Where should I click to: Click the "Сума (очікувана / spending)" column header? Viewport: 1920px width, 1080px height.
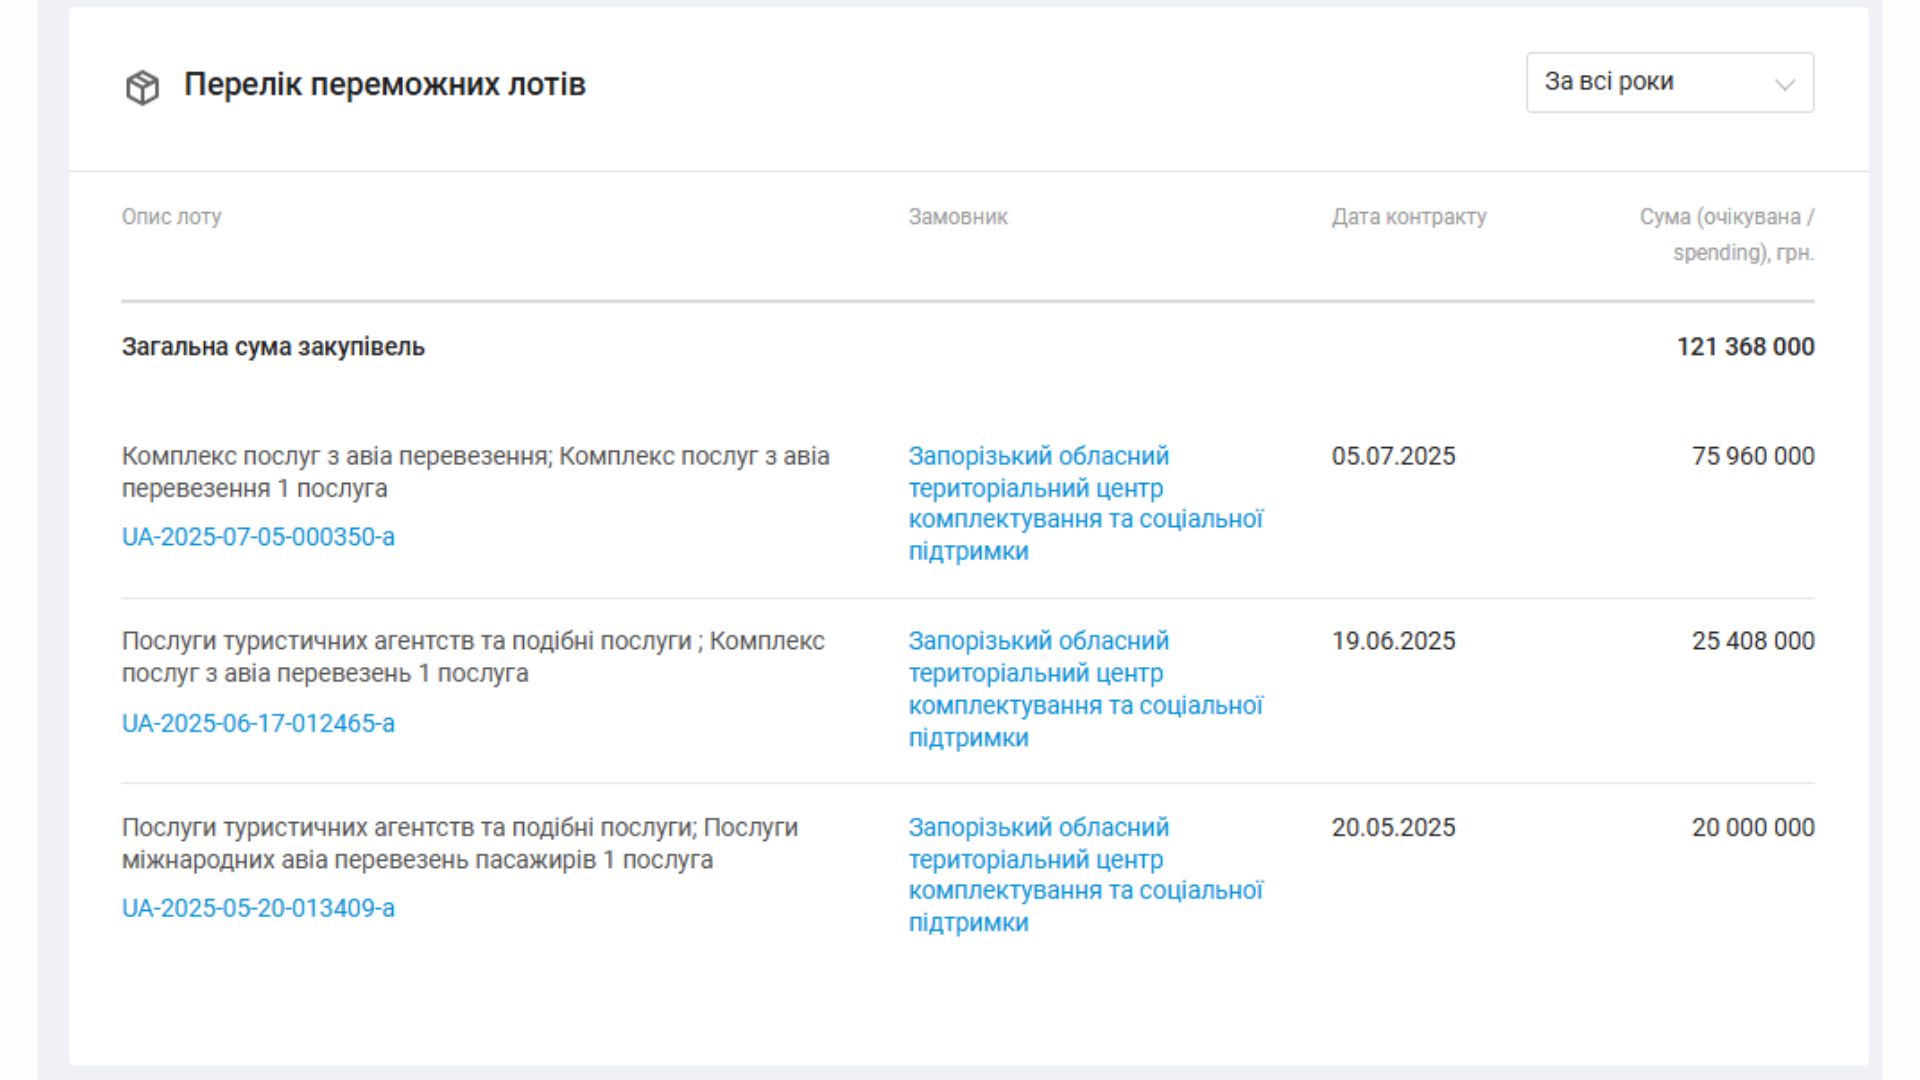(x=1726, y=234)
